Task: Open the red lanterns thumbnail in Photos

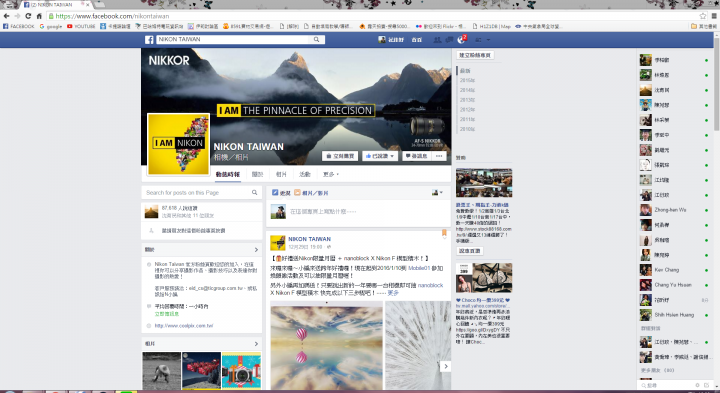Action: click(201, 371)
